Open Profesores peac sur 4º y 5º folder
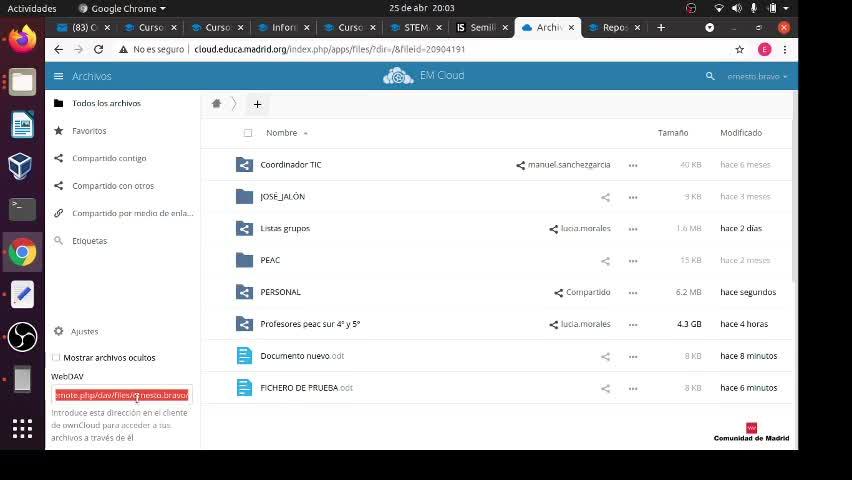 pos(310,324)
